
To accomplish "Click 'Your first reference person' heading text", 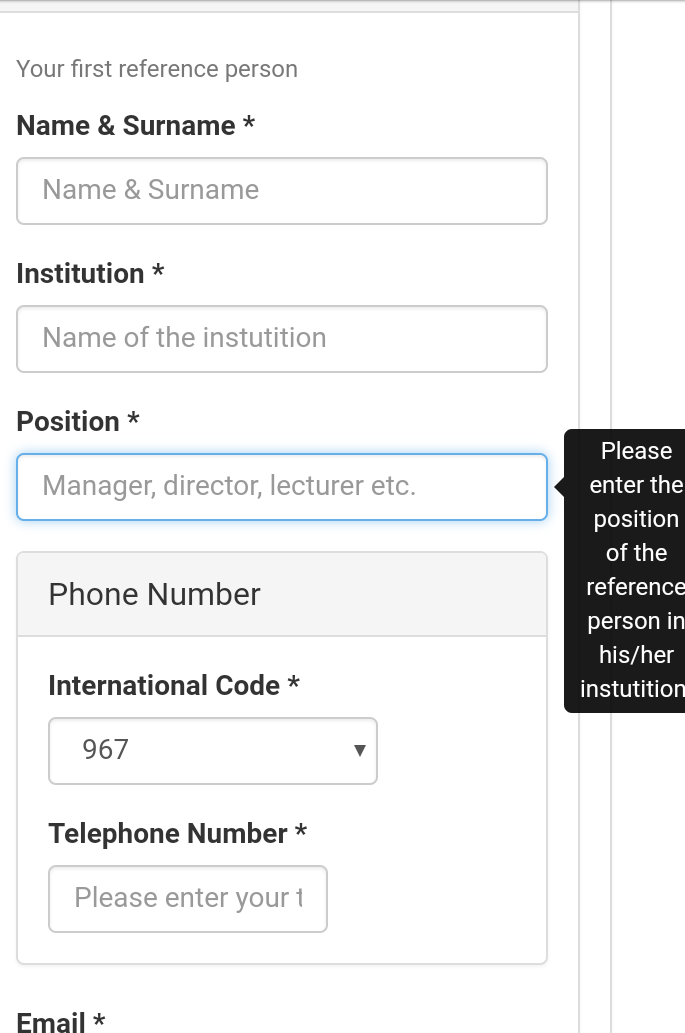I will (x=157, y=69).
